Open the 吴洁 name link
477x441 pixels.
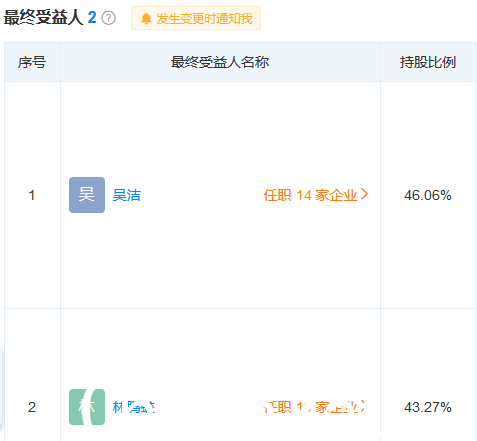(127, 195)
